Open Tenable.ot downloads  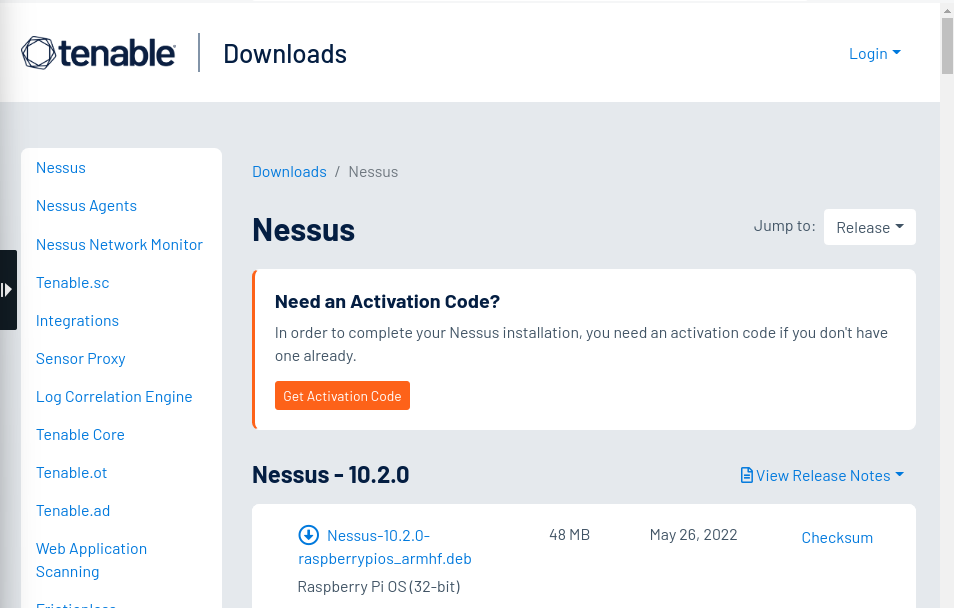pos(71,473)
